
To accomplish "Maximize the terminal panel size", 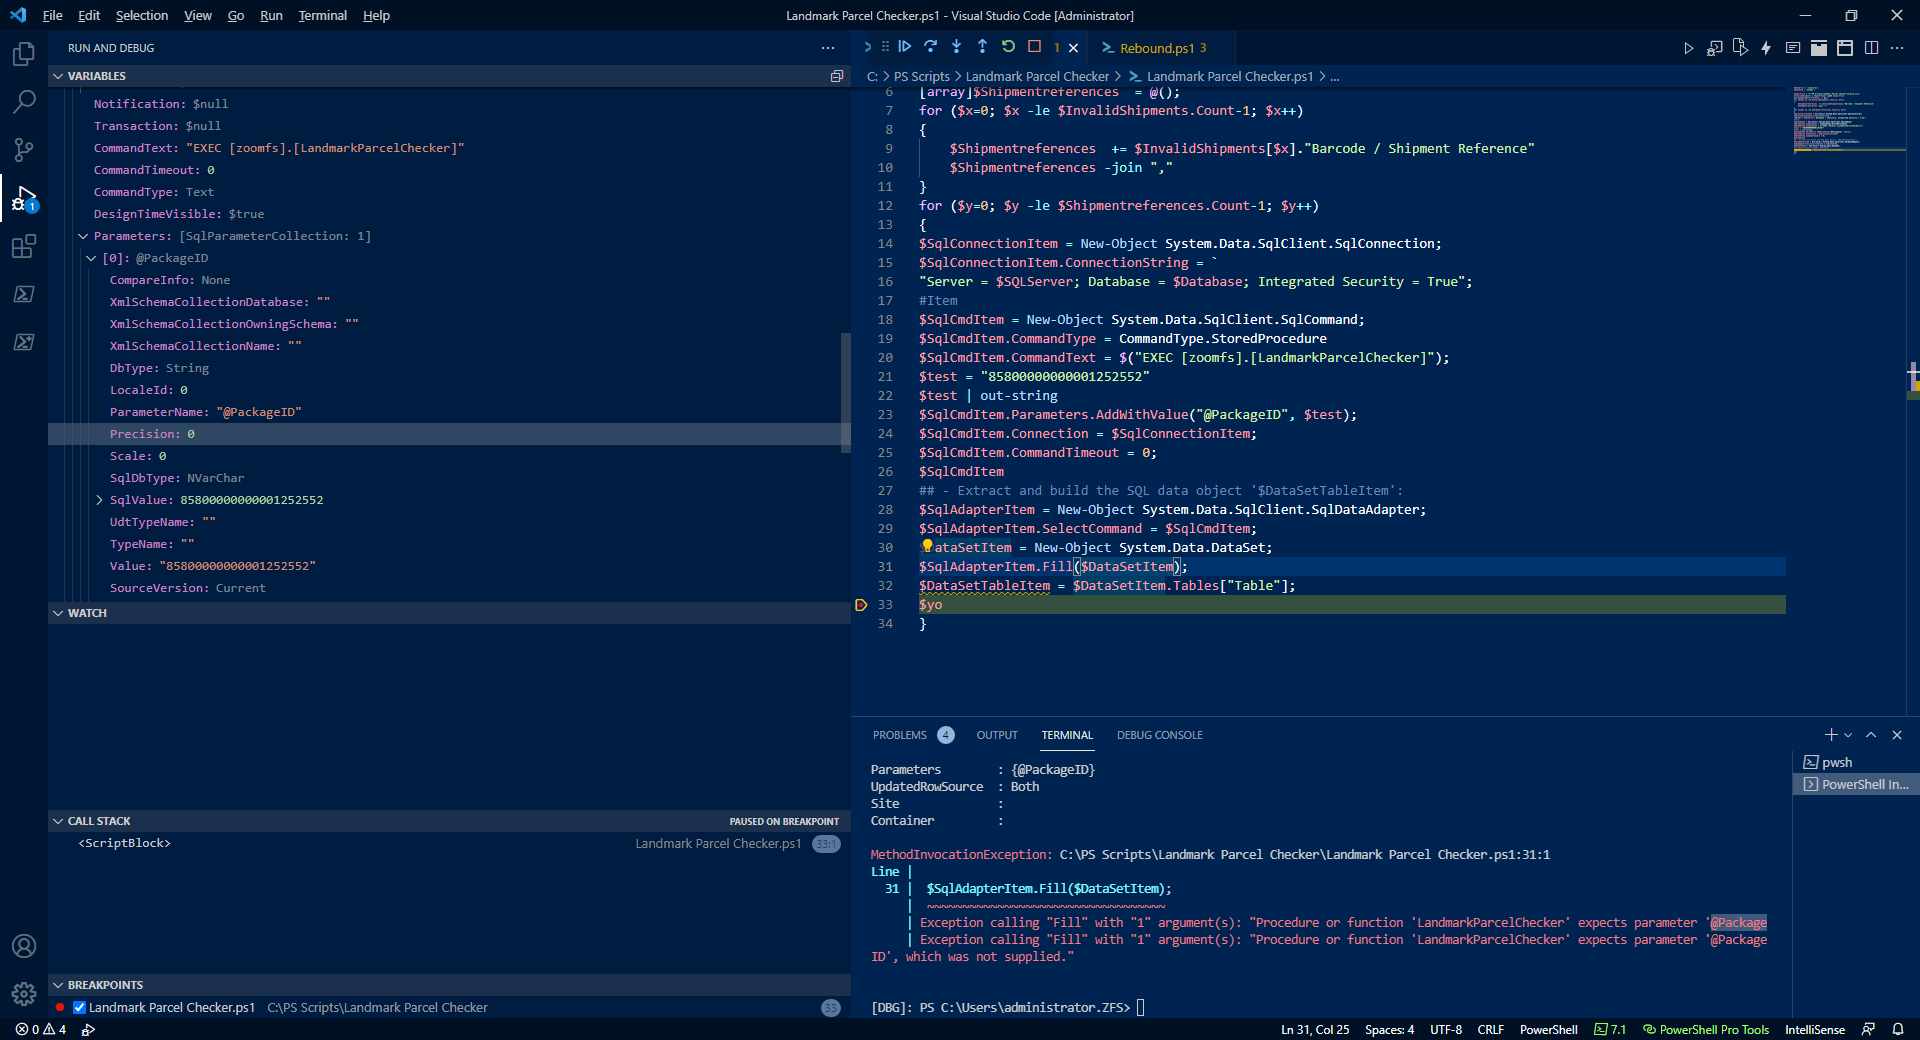I will [x=1871, y=735].
